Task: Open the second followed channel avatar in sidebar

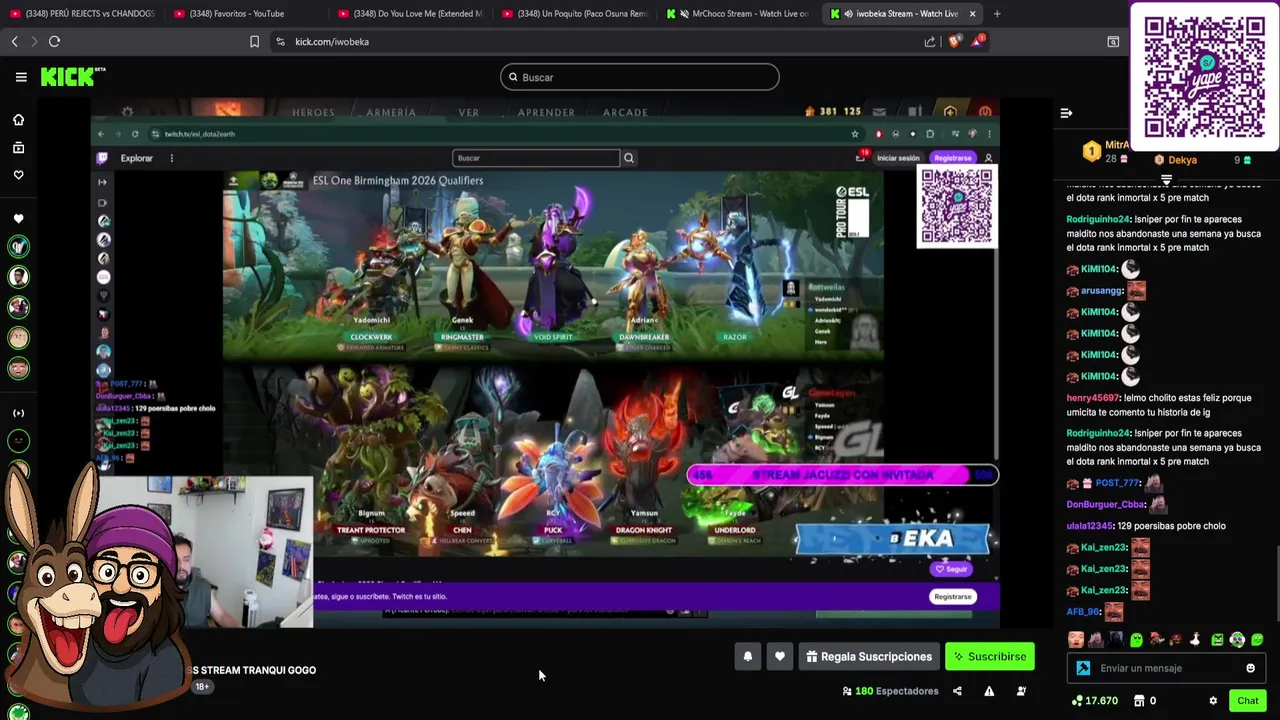Action: click(18, 277)
